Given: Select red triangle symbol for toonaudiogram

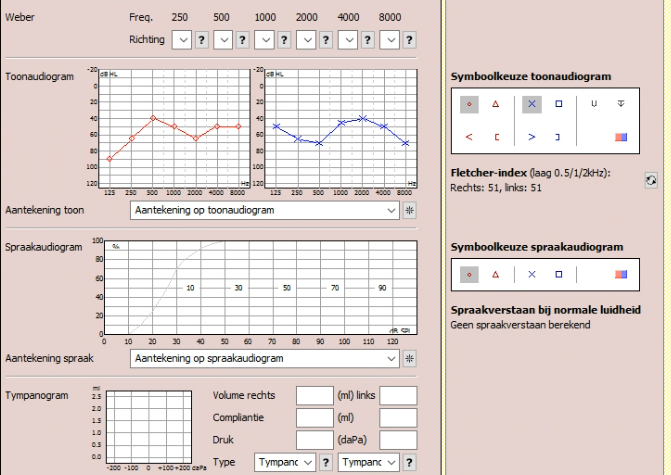Looking at the screenshot, I should pos(495,104).
